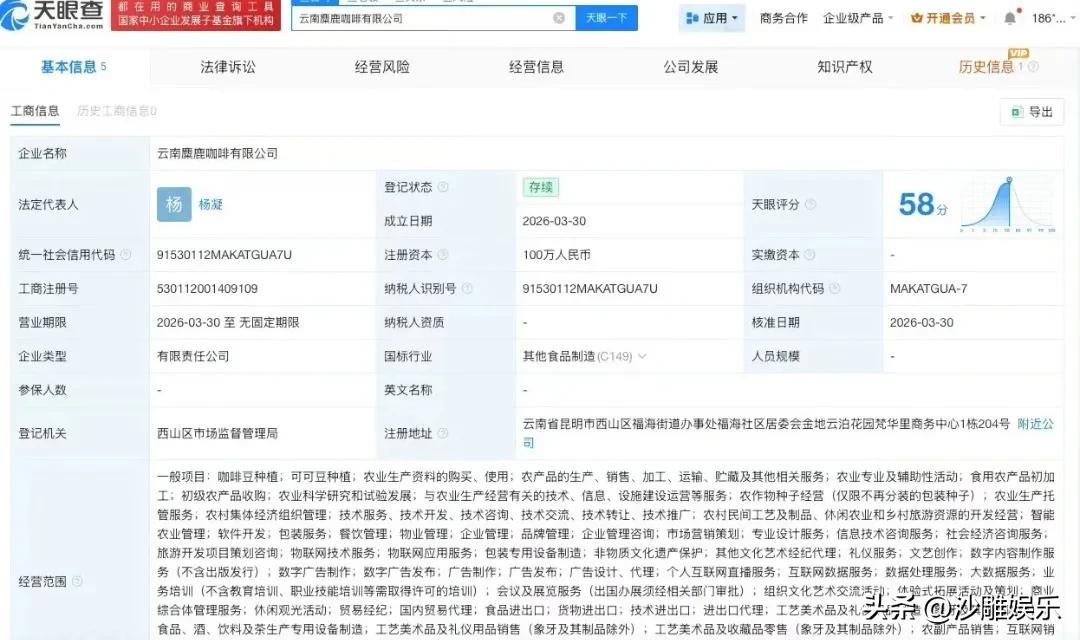Click the 导出 export button
Viewport: 1080px width, 640px height.
click(1032, 112)
